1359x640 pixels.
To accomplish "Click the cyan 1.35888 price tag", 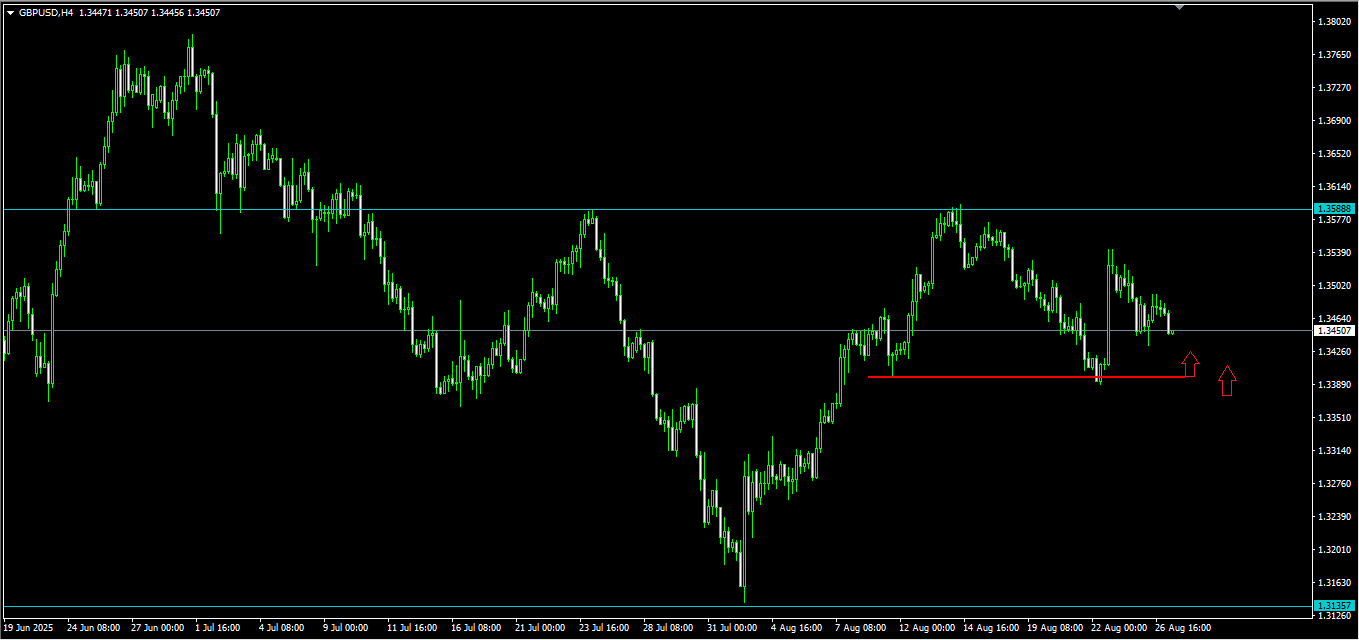I will [1334, 209].
